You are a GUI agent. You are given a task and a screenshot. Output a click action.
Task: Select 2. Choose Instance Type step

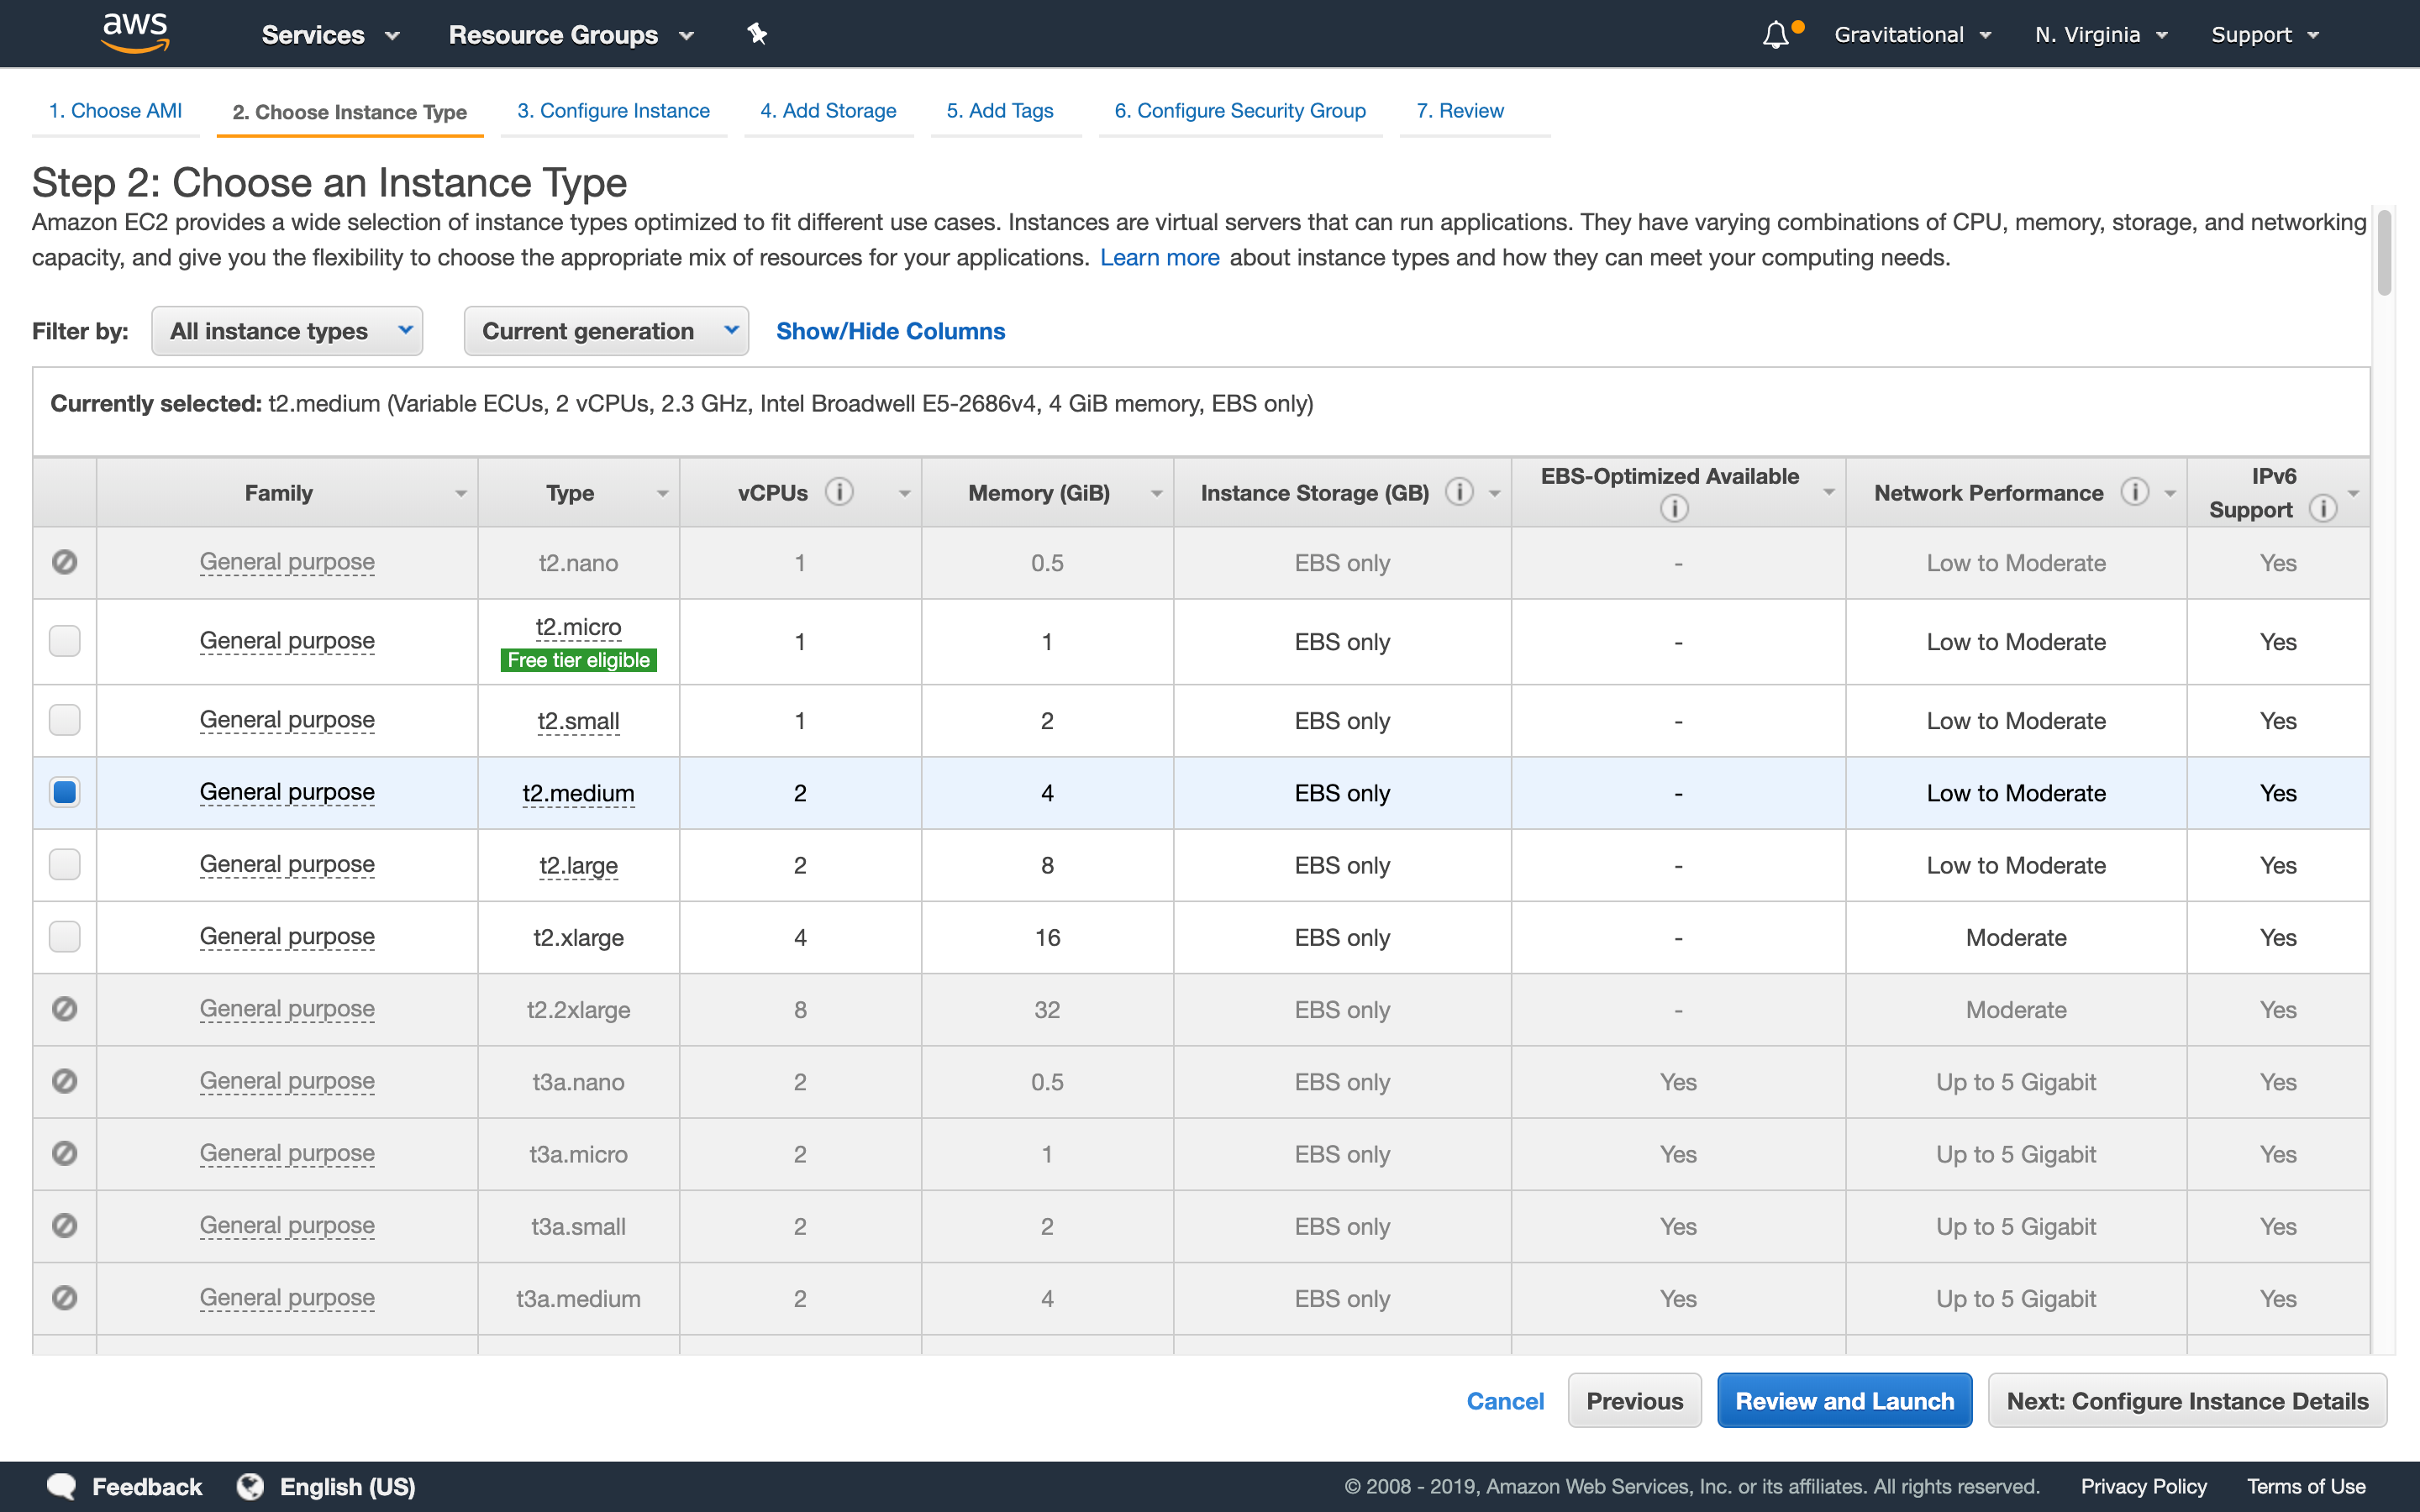click(x=350, y=112)
